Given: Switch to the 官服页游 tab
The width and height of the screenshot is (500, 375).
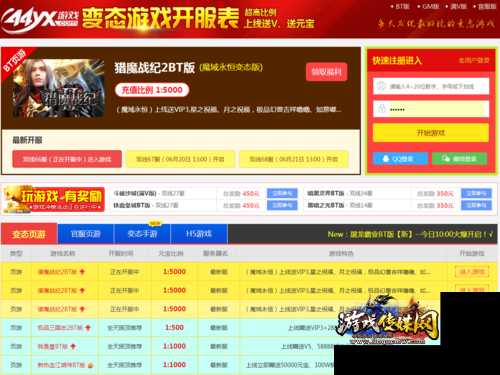Looking at the screenshot, I should tap(85, 234).
